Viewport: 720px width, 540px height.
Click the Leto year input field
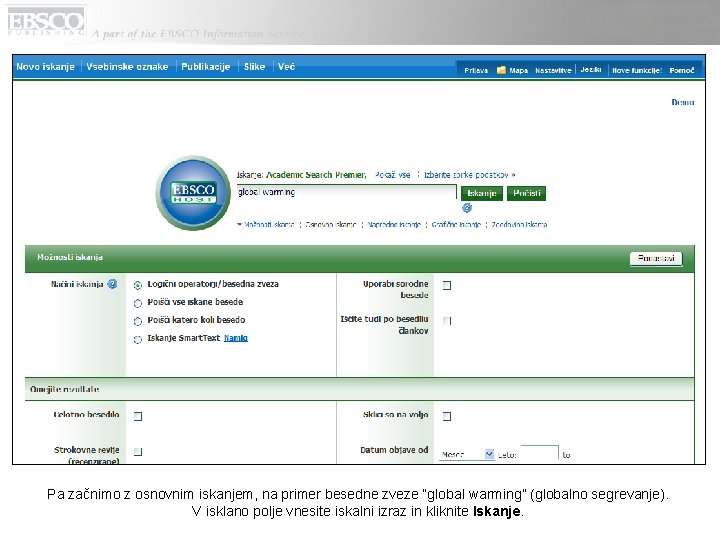[x=540, y=452]
